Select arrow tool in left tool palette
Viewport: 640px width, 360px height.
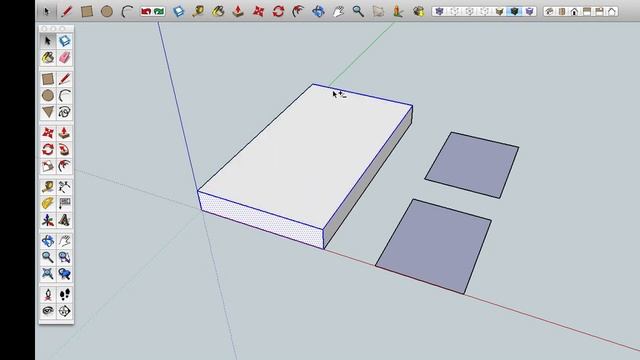48,41
